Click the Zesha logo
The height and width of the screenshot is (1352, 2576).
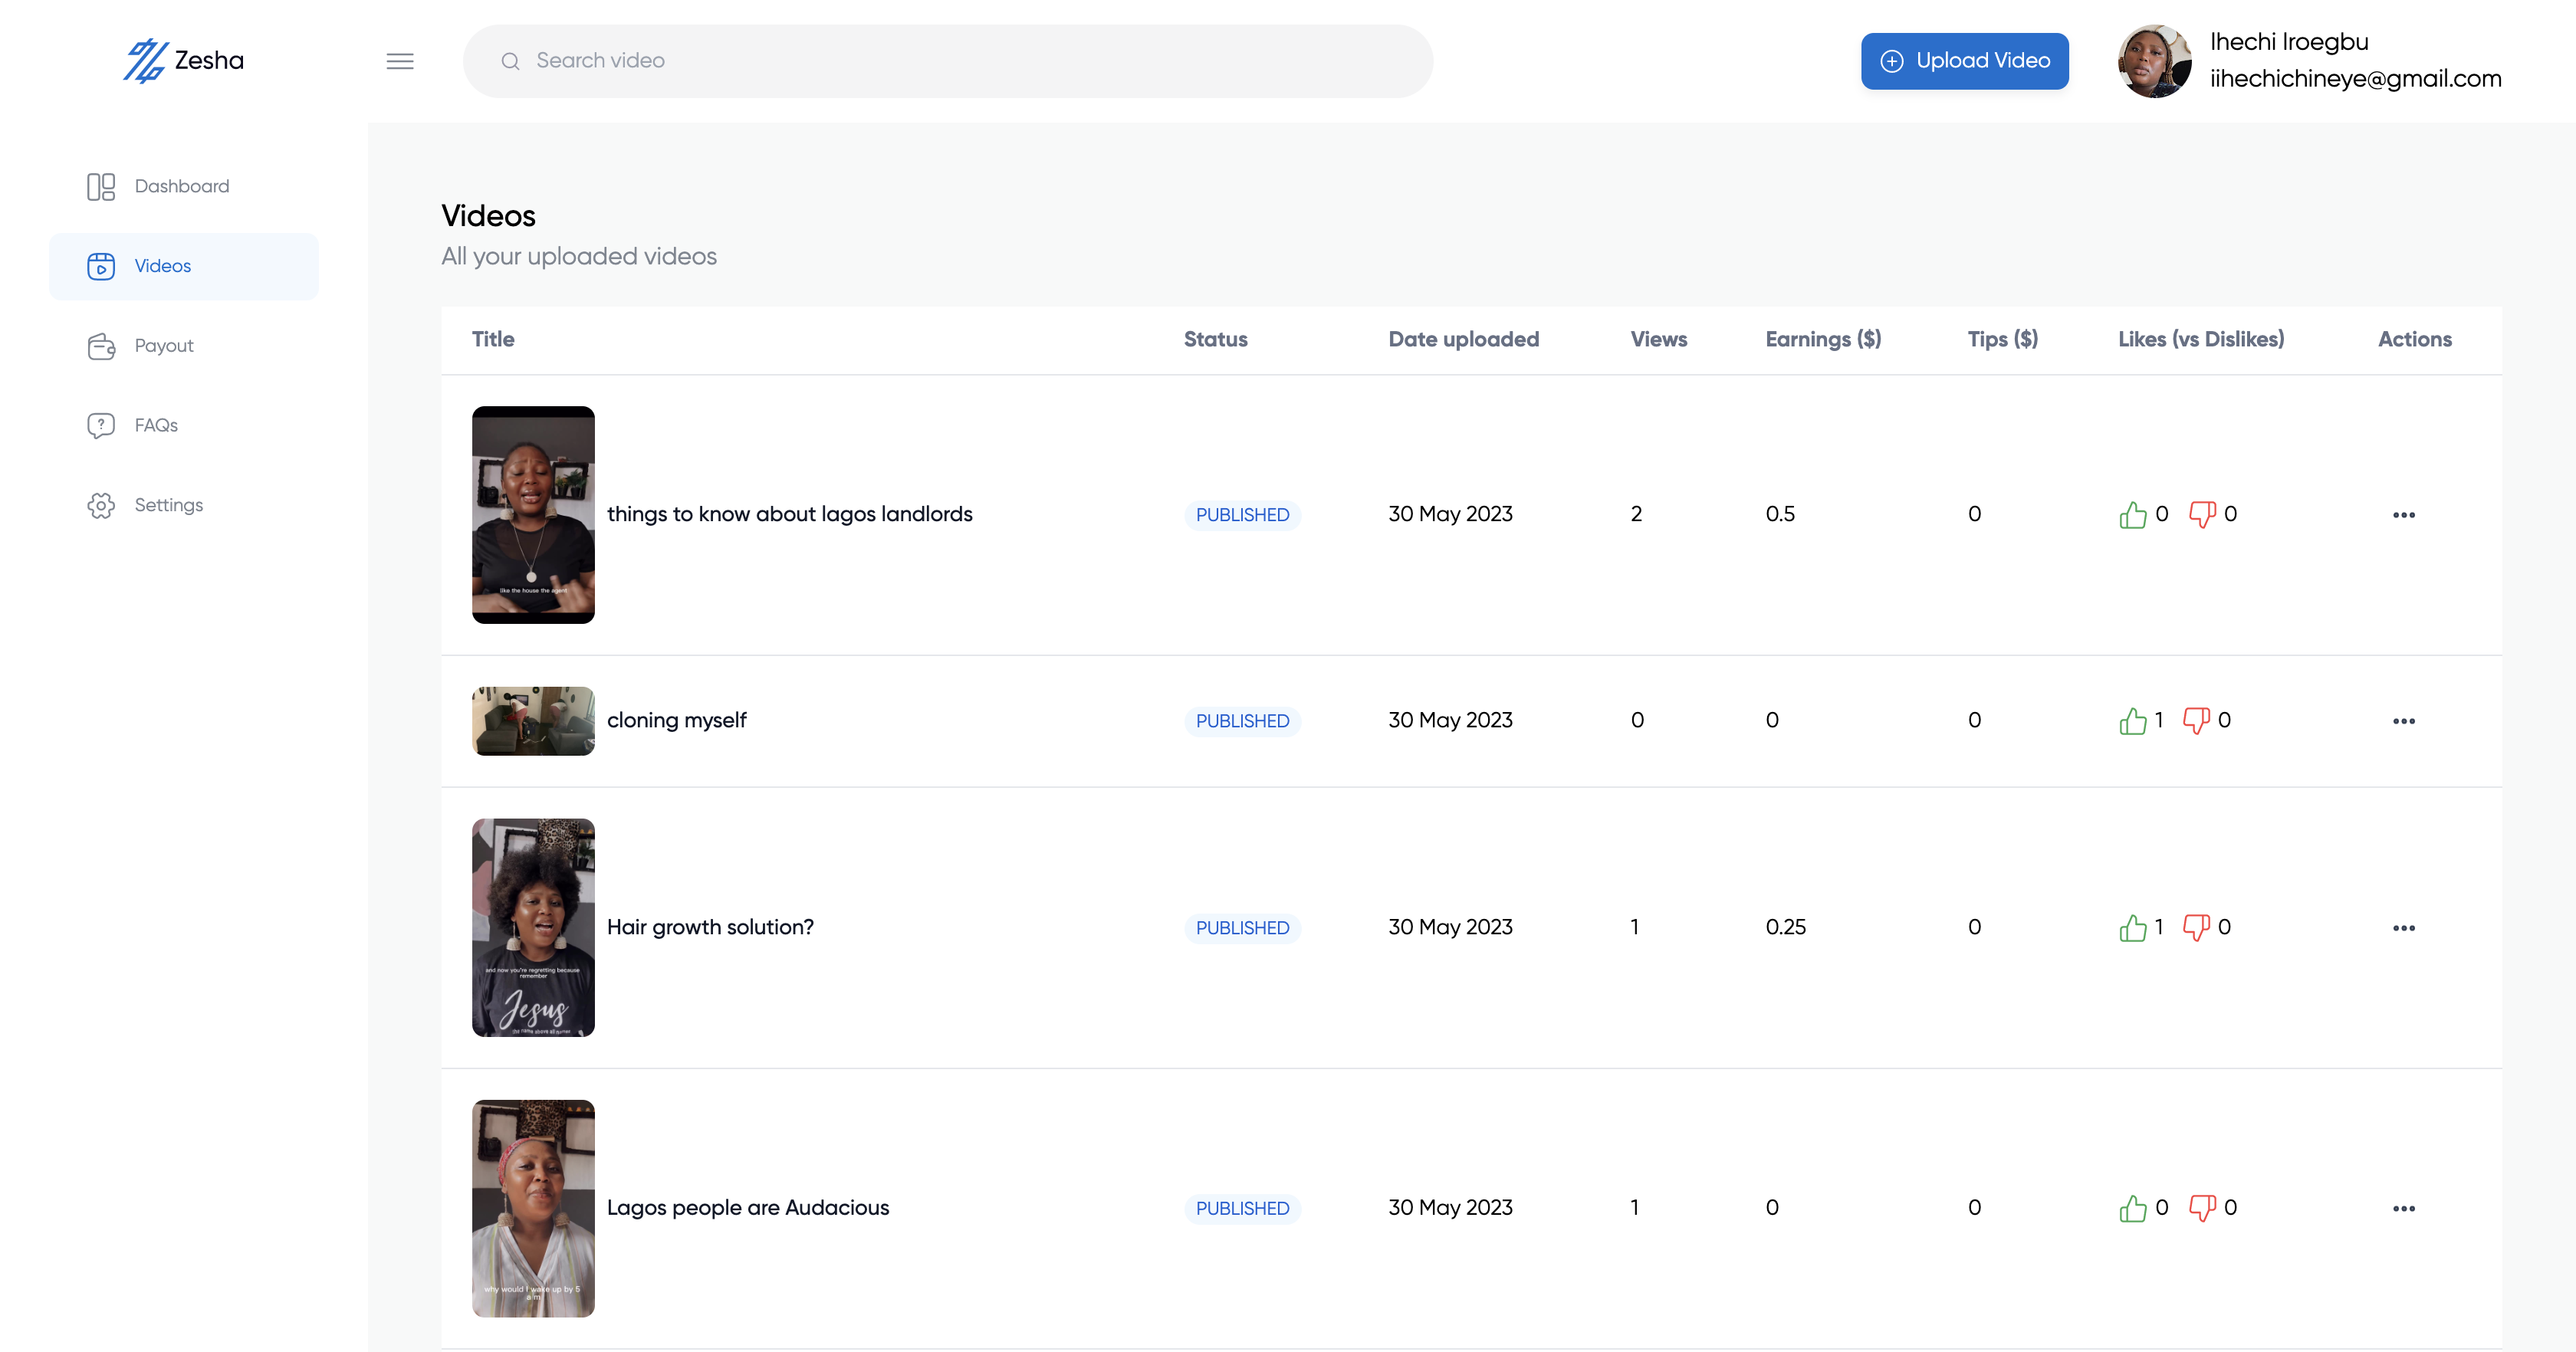point(183,60)
